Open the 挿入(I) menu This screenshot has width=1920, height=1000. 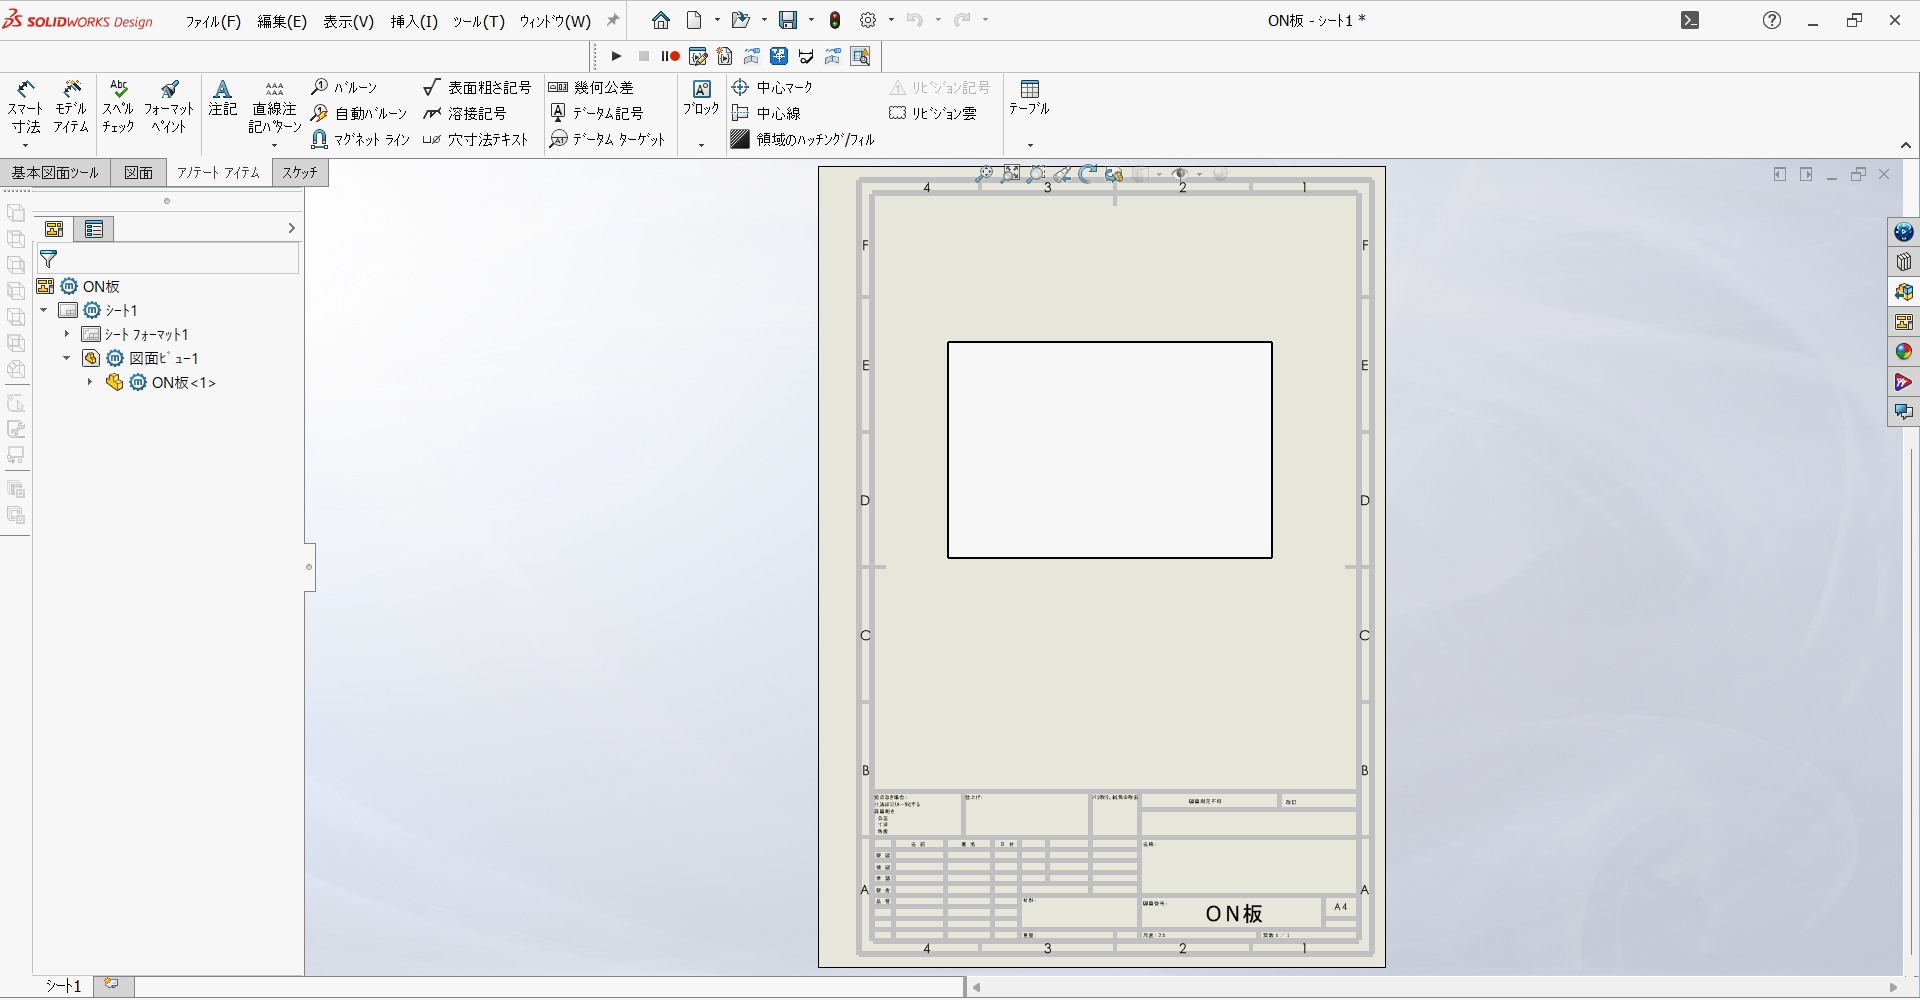coord(414,21)
